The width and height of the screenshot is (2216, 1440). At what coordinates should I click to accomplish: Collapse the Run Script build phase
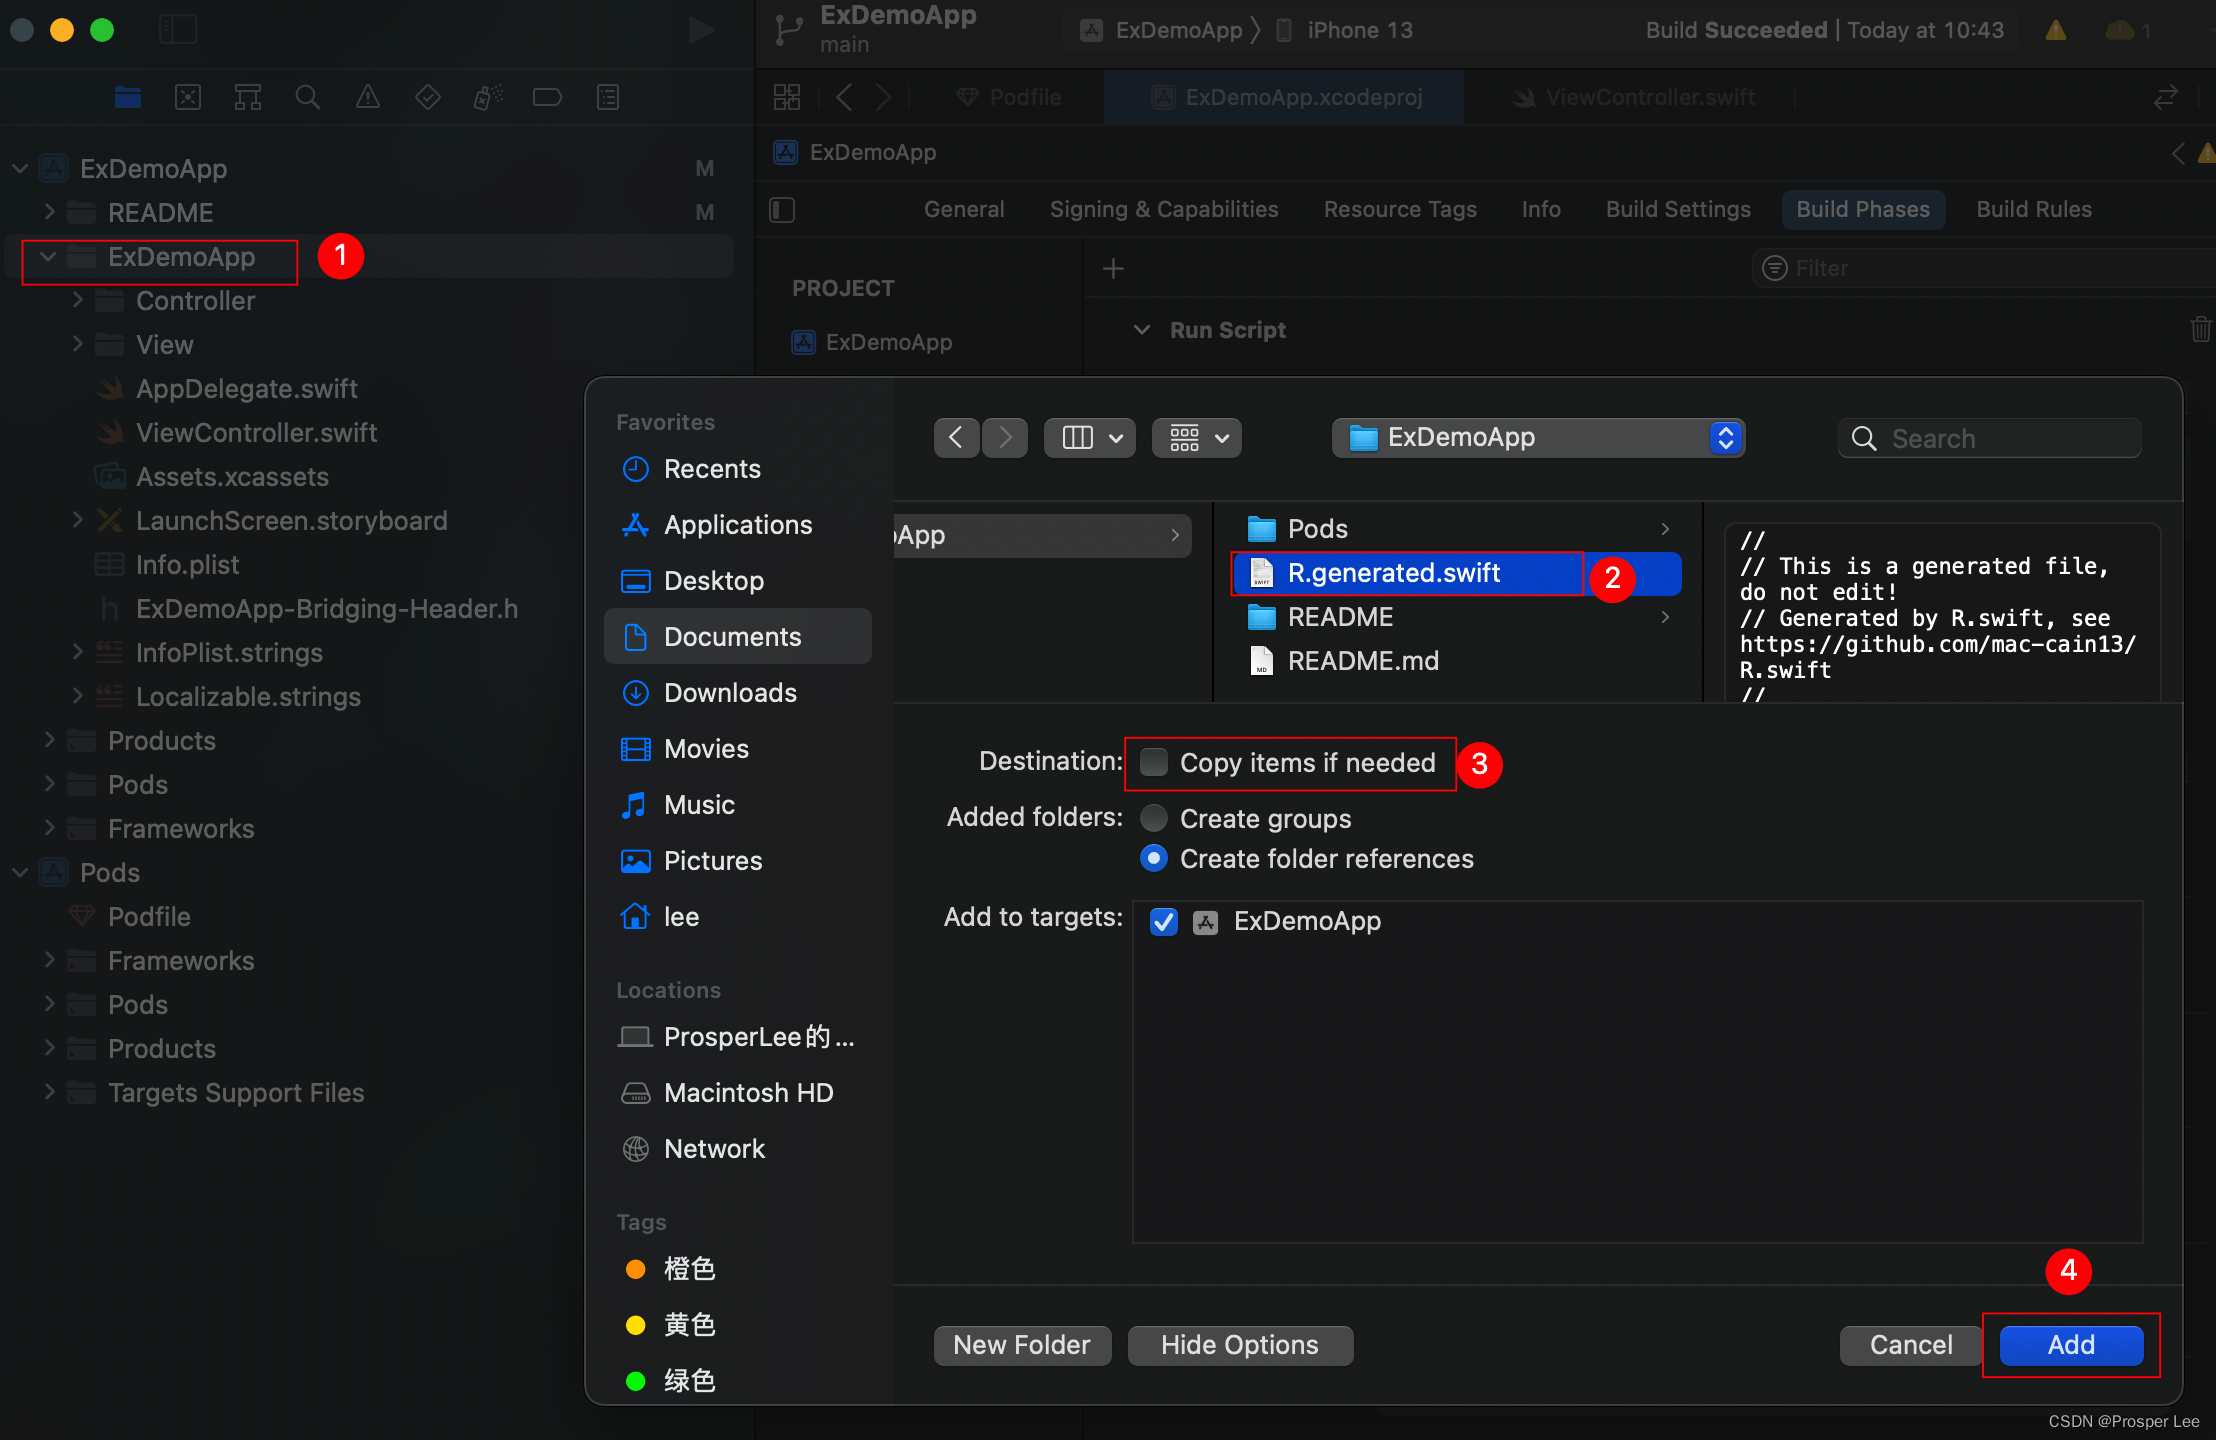(1142, 329)
